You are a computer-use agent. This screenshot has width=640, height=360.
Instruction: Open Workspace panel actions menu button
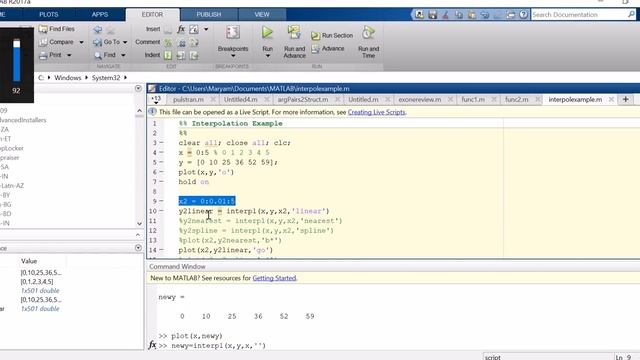coord(138,248)
